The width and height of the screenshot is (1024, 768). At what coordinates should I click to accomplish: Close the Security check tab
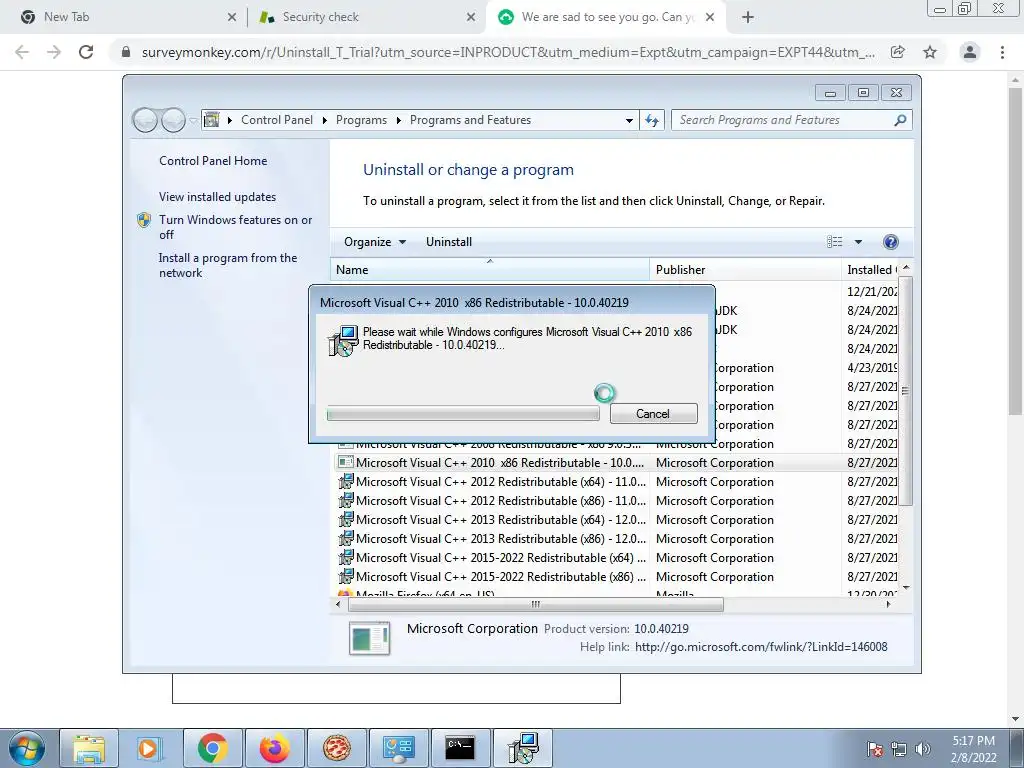coord(471,17)
